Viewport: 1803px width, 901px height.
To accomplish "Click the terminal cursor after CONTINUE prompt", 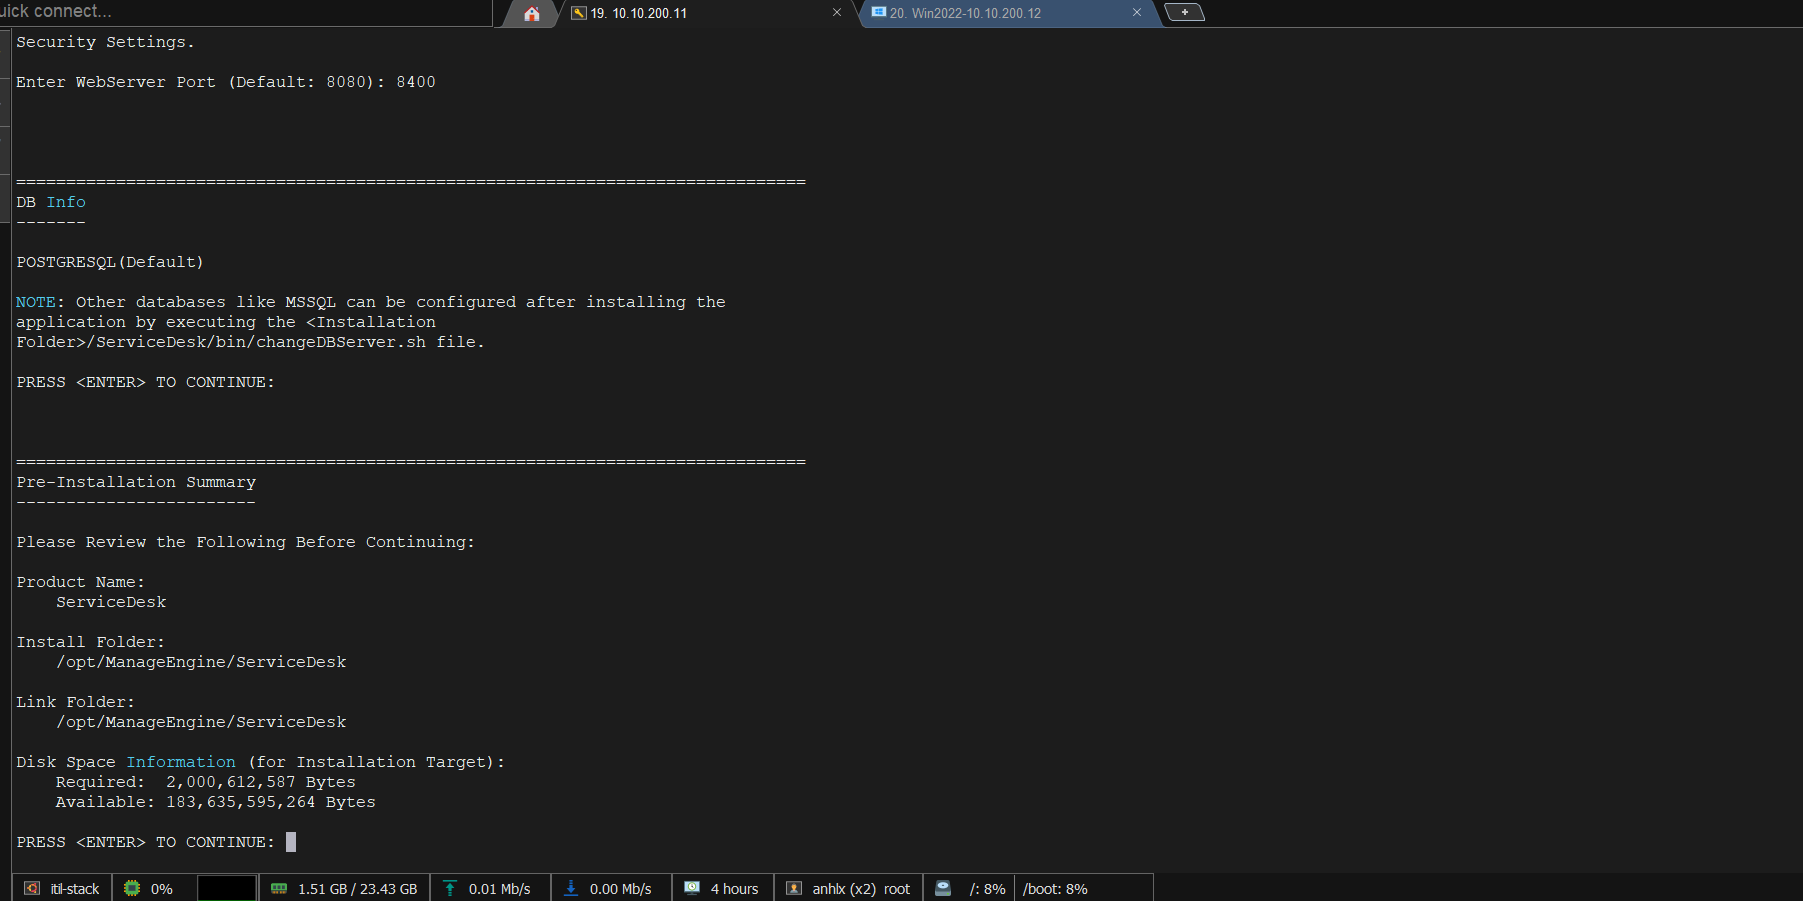I will [291, 842].
